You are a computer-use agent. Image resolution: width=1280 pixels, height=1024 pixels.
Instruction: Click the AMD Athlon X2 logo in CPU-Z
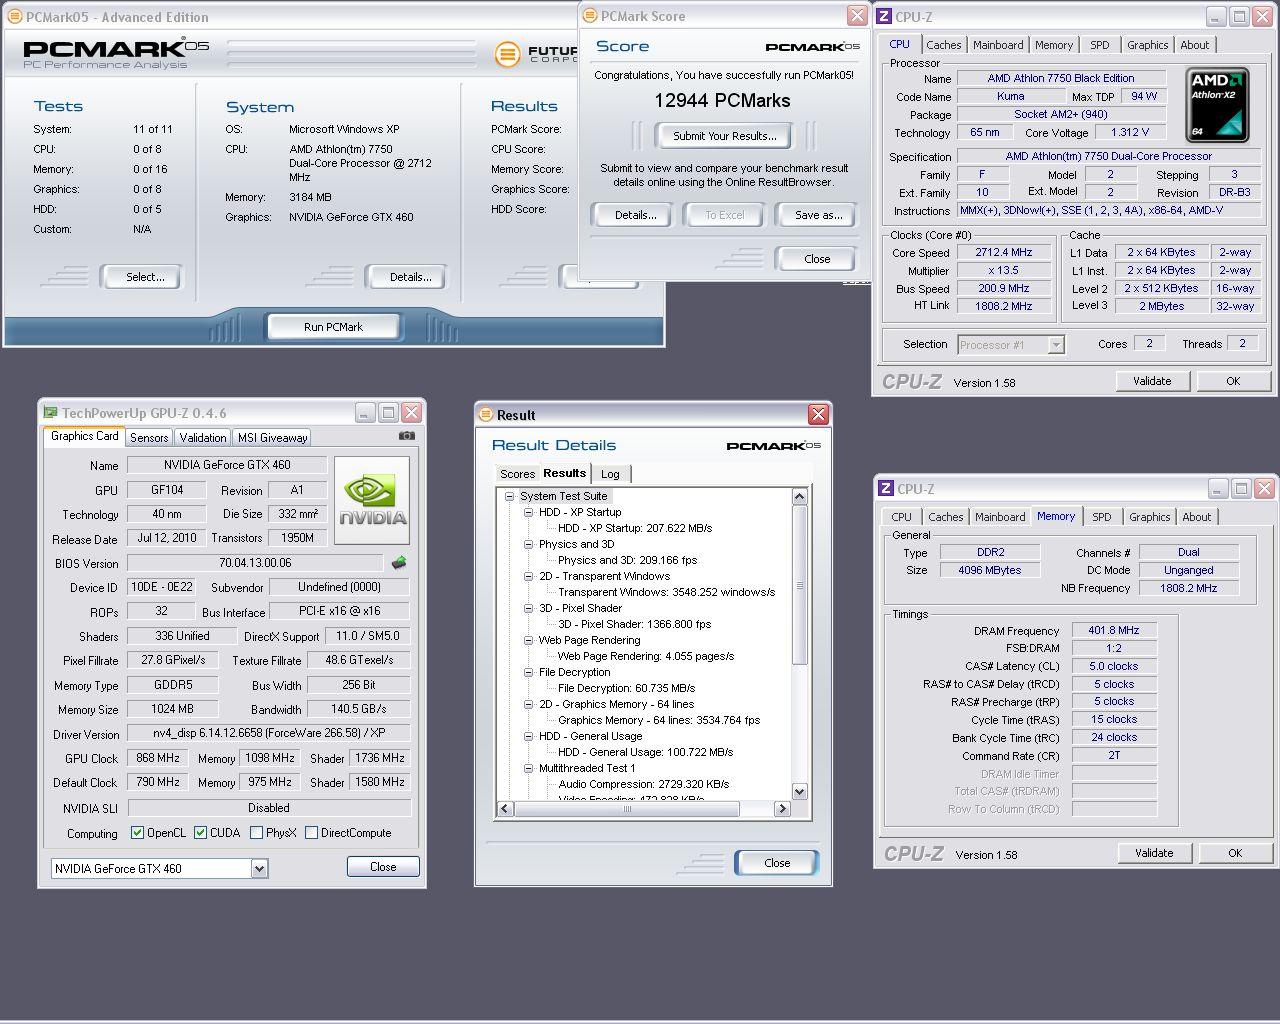coord(1216,105)
